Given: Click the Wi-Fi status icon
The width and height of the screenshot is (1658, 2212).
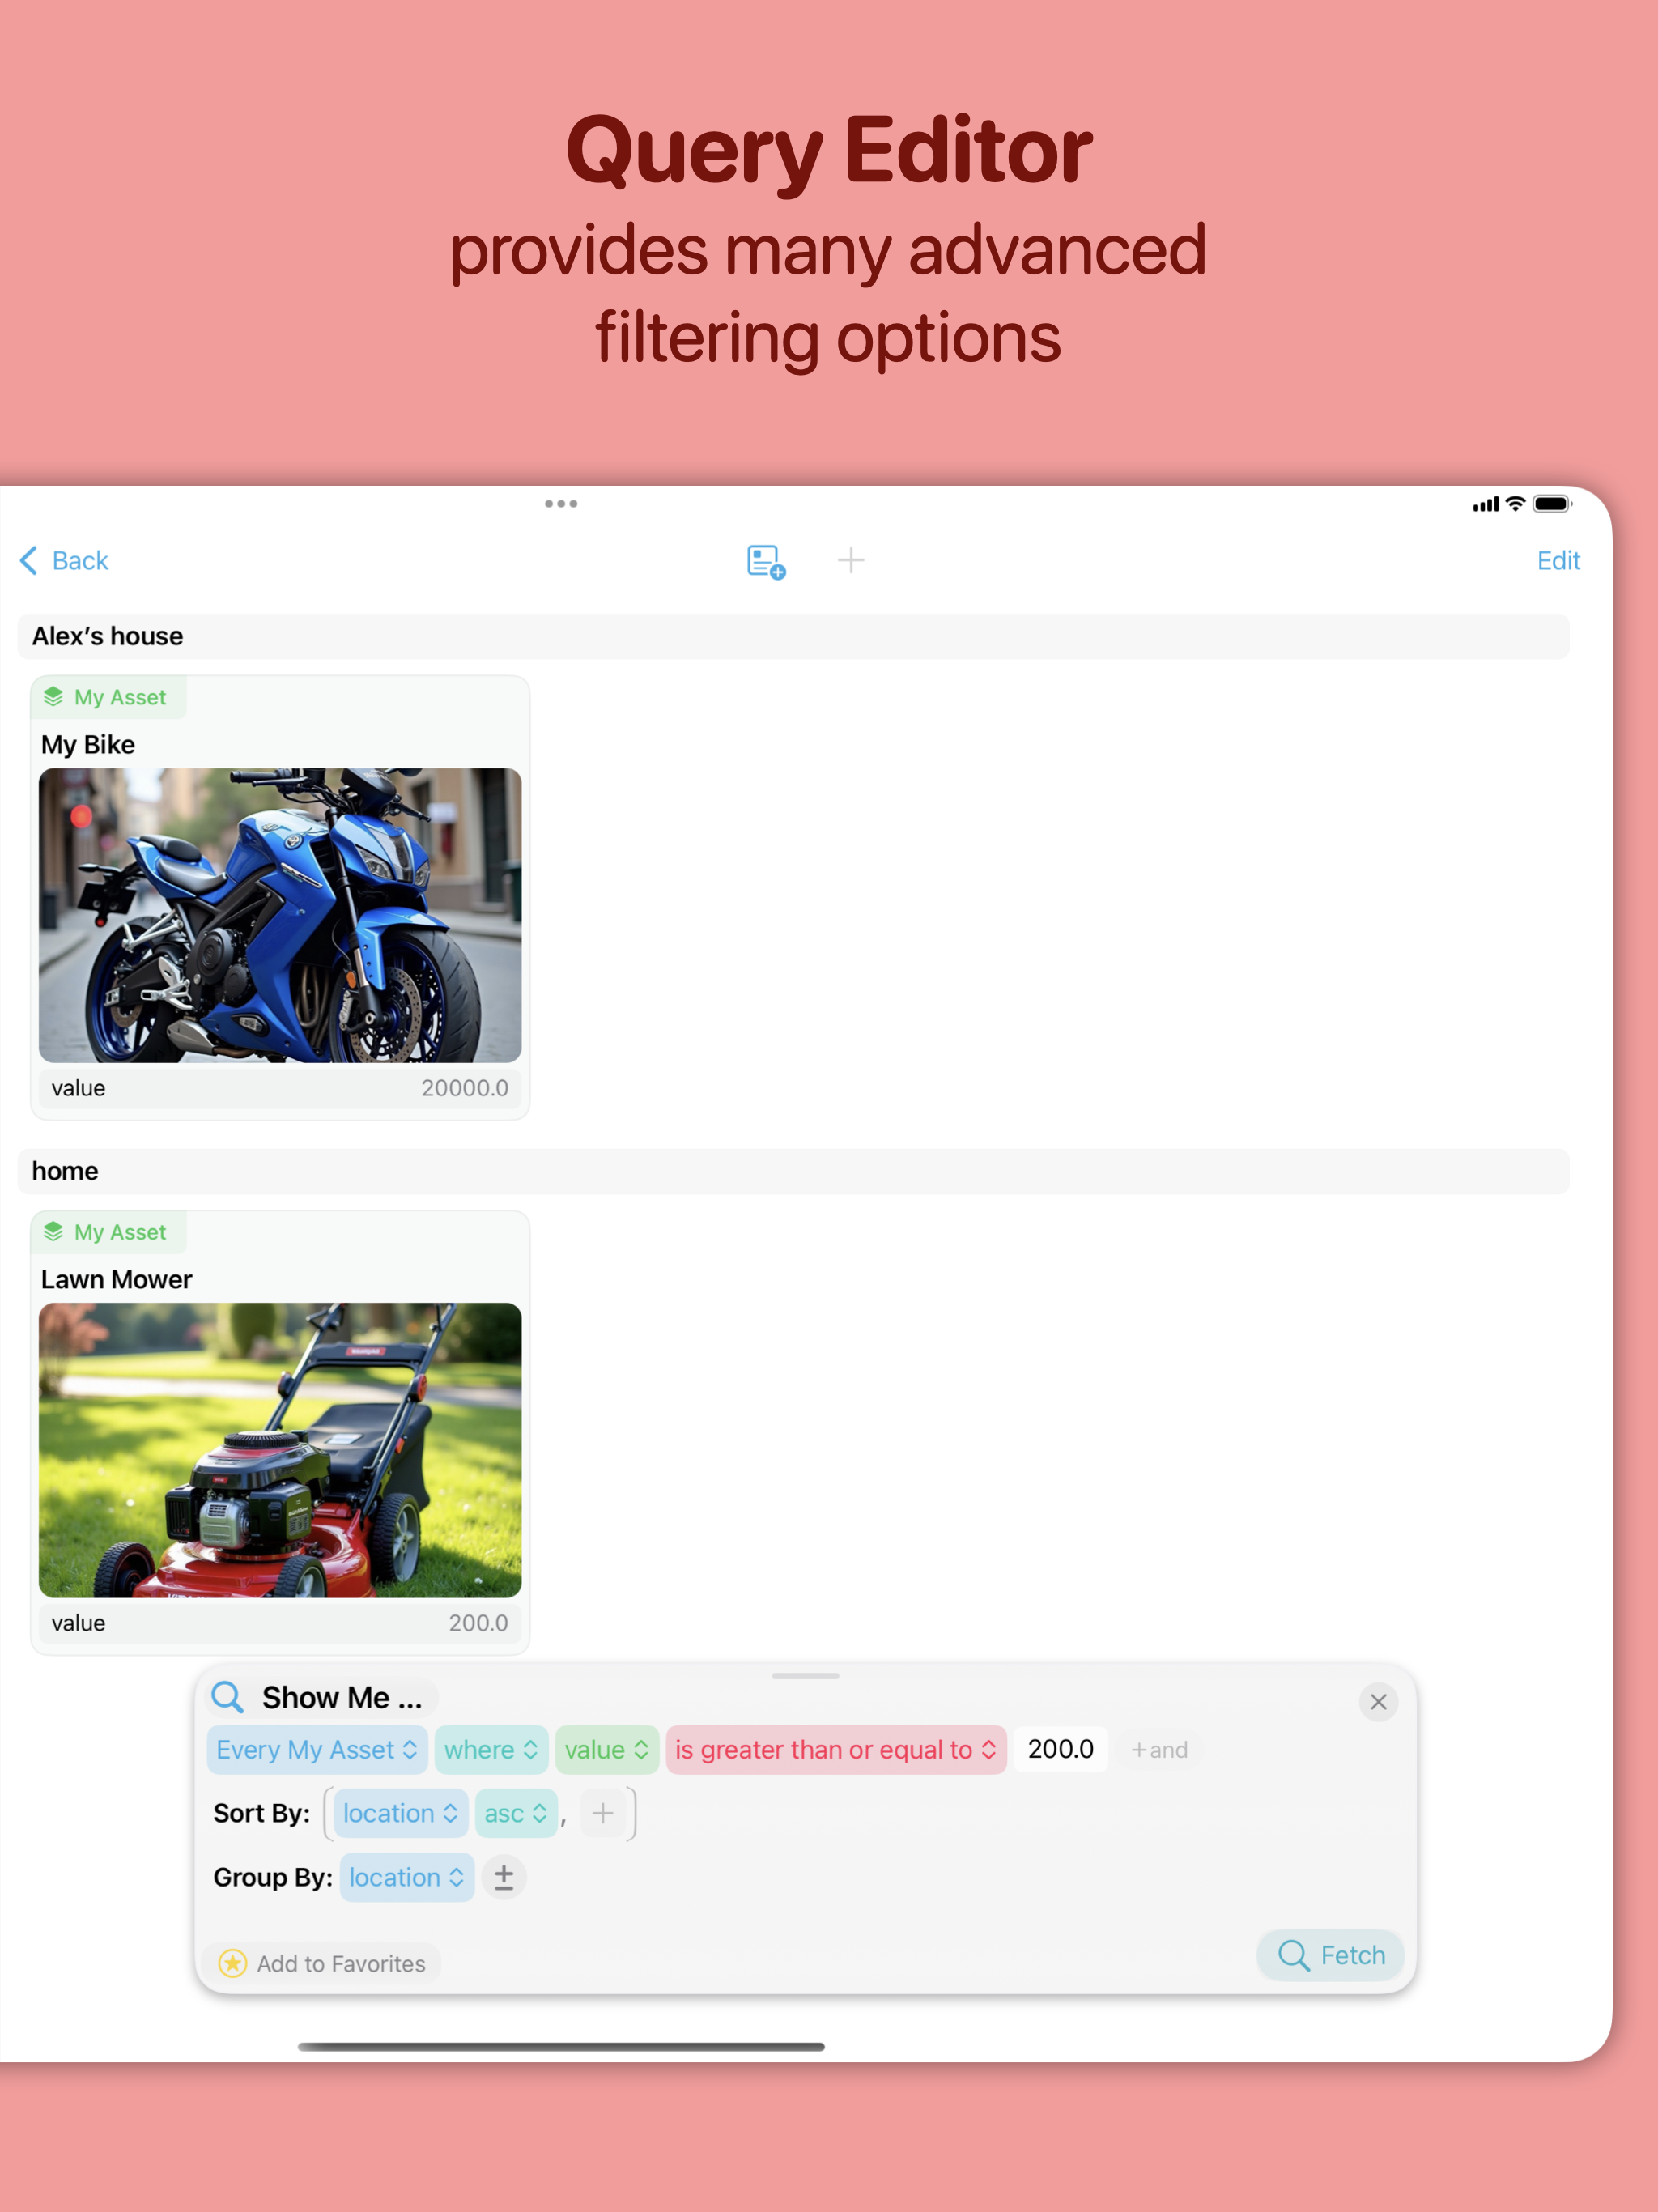Looking at the screenshot, I should coord(1516,504).
